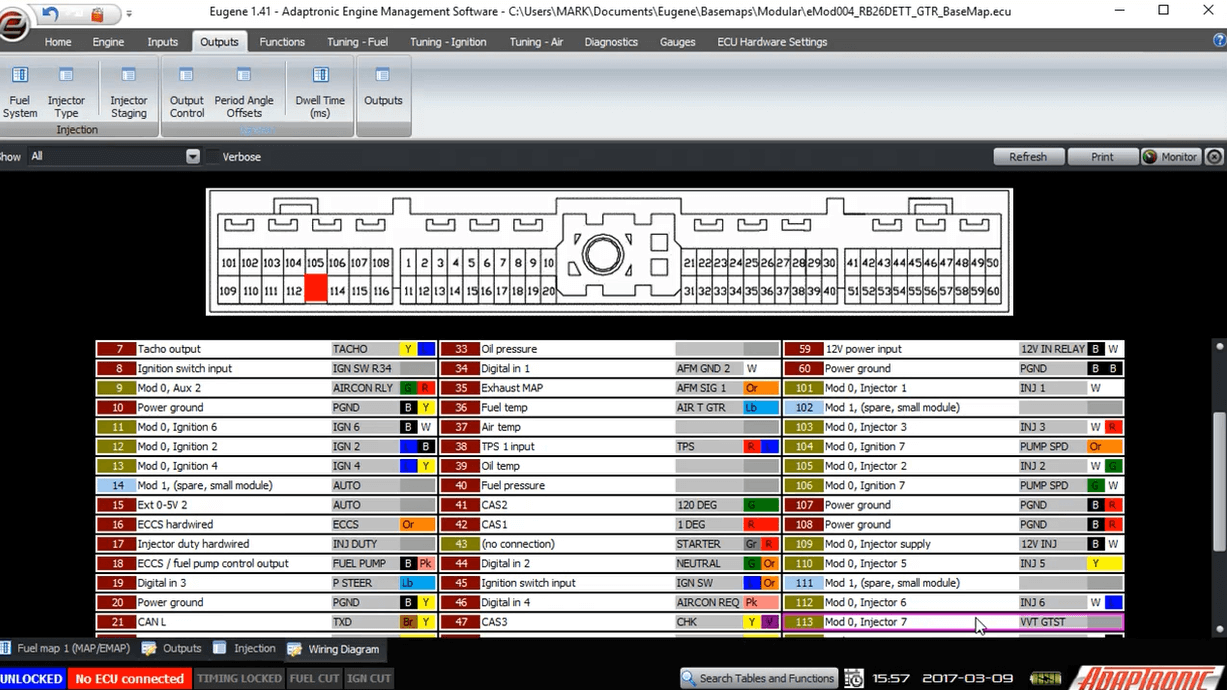Click the orange swatch on ECCS hardwired row

408,525
